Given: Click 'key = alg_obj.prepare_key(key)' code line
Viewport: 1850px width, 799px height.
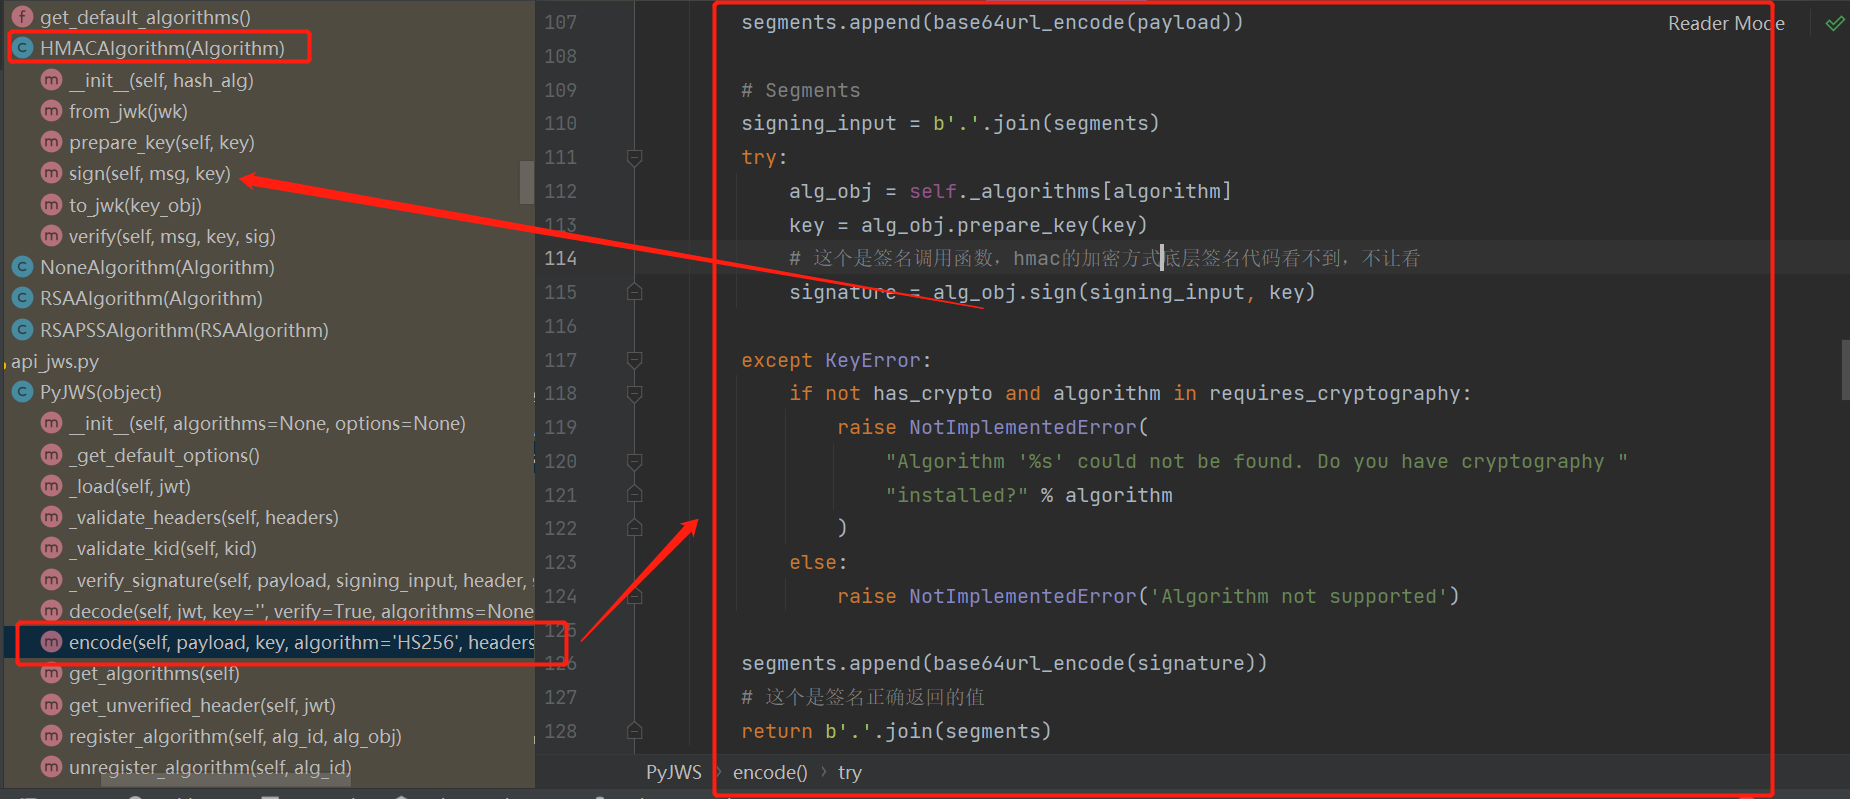Looking at the screenshot, I should click(968, 225).
